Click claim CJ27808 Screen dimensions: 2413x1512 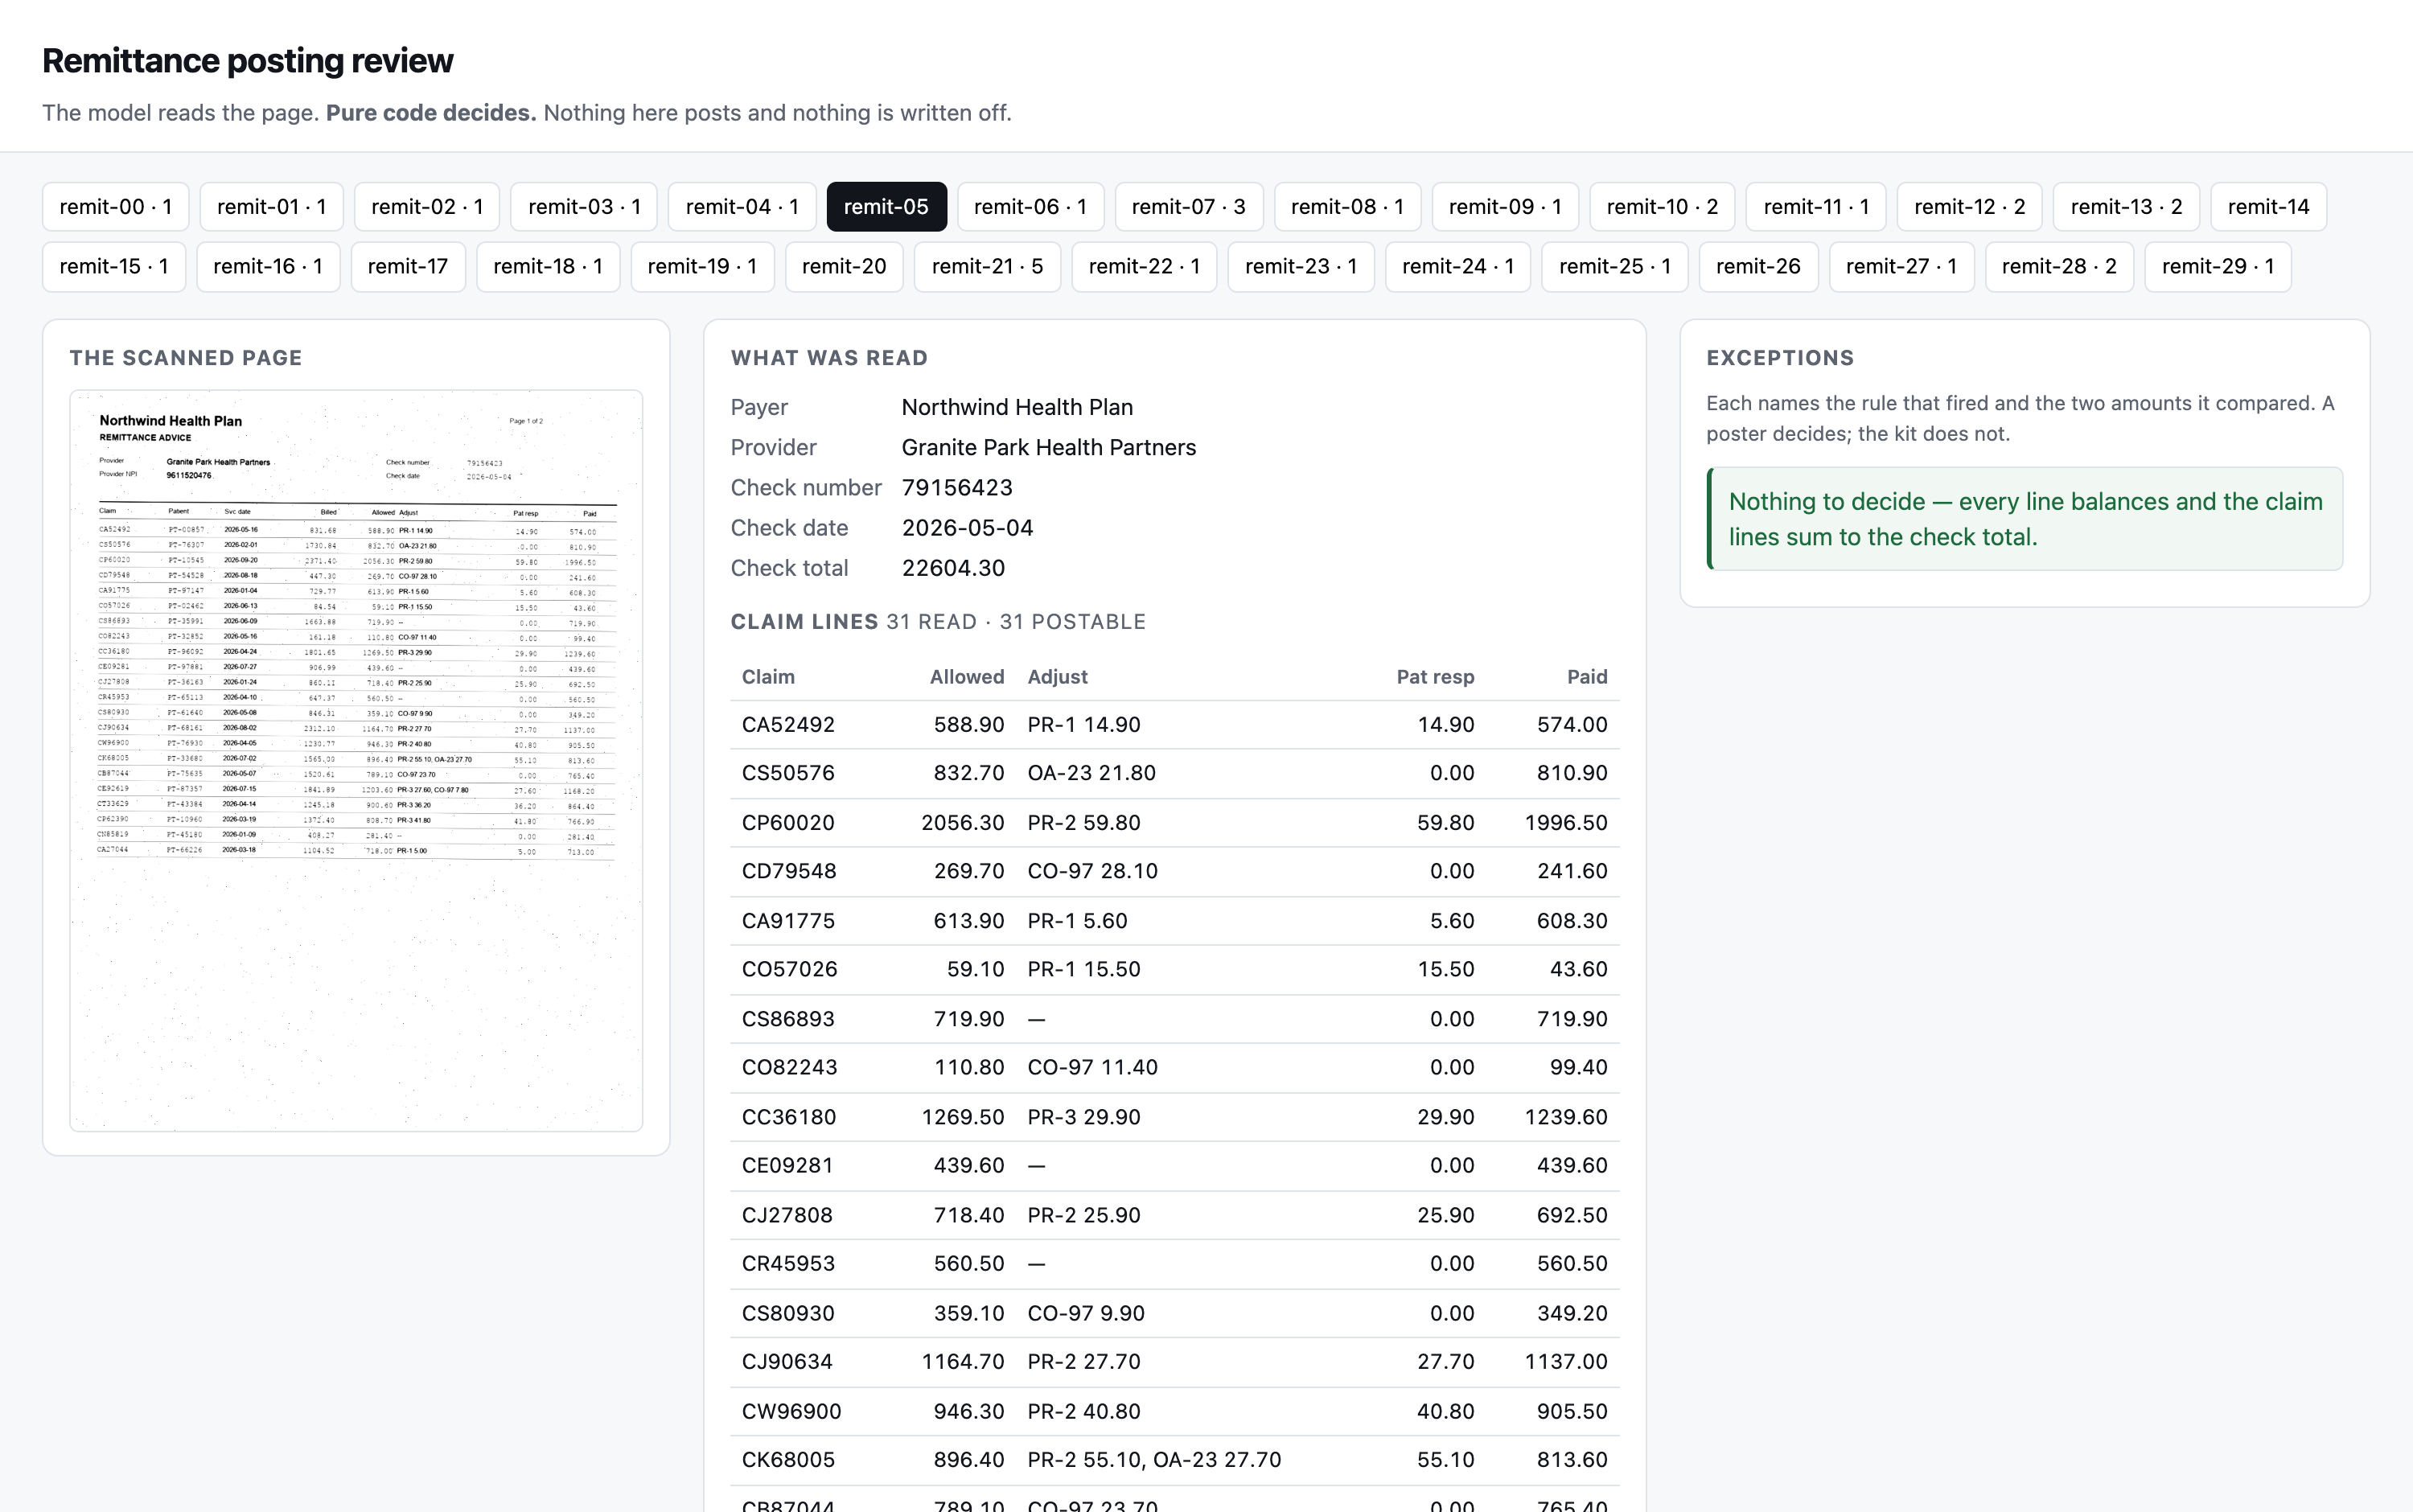pyautogui.click(x=787, y=1215)
